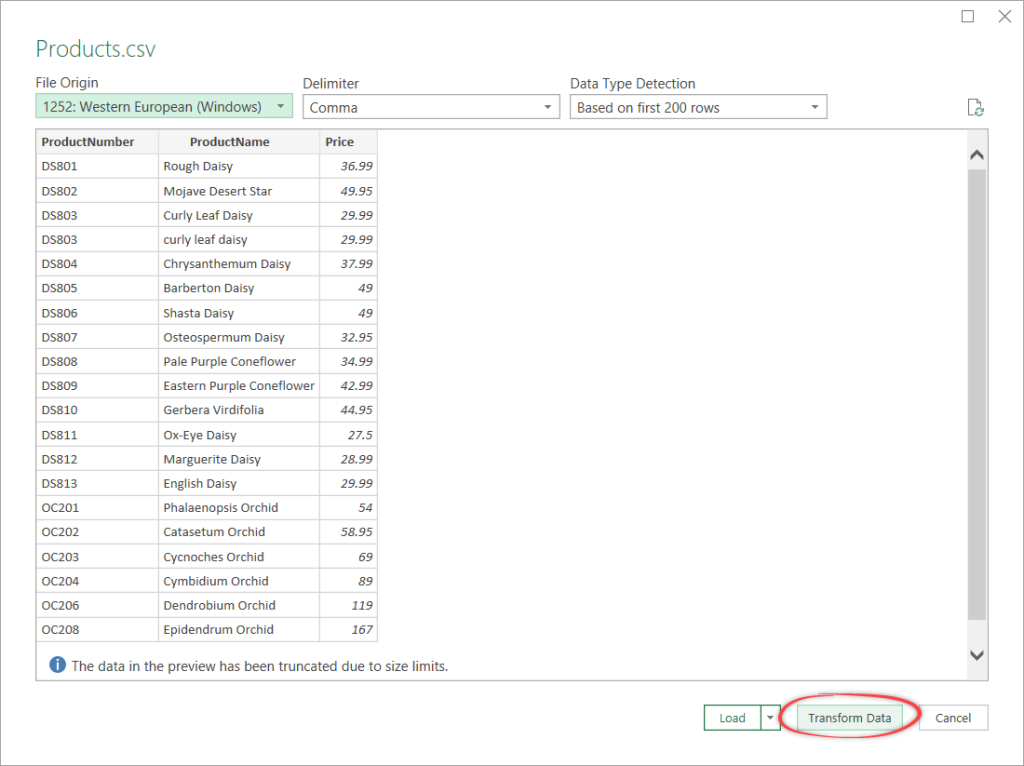Expand the Load button dropdown arrow
The height and width of the screenshot is (766, 1024).
(771, 718)
